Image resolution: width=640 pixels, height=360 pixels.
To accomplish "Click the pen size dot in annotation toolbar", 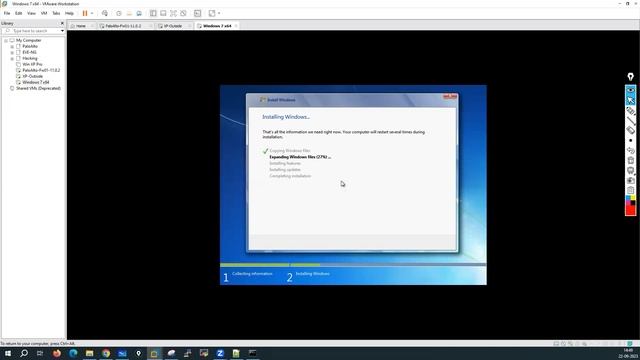I will tap(631, 140).
